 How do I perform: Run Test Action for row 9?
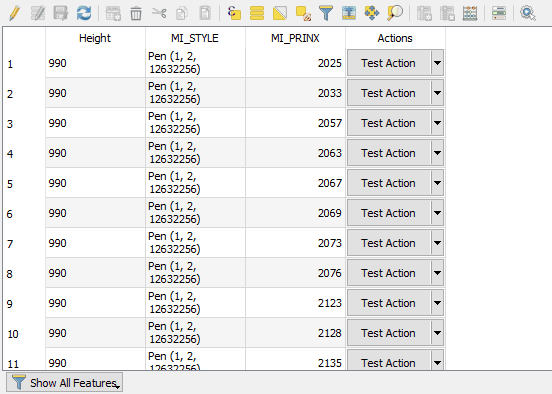point(389,303)
